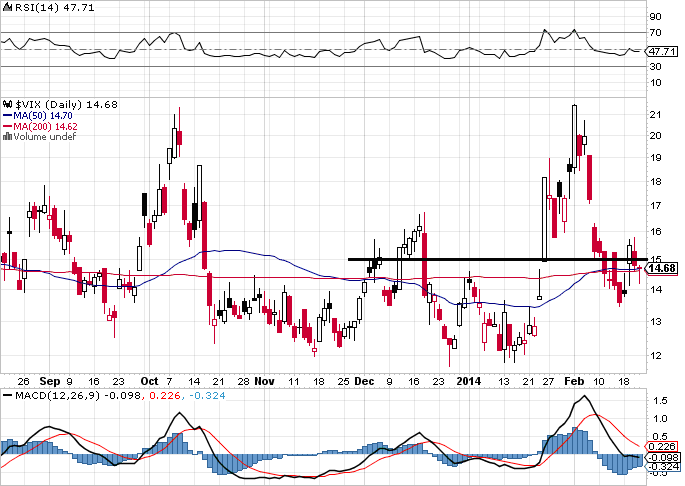Image resolution: width=685 pixels, height=486 pixels.
Task: Click the 17 price axis label
Action: (655, 205)
